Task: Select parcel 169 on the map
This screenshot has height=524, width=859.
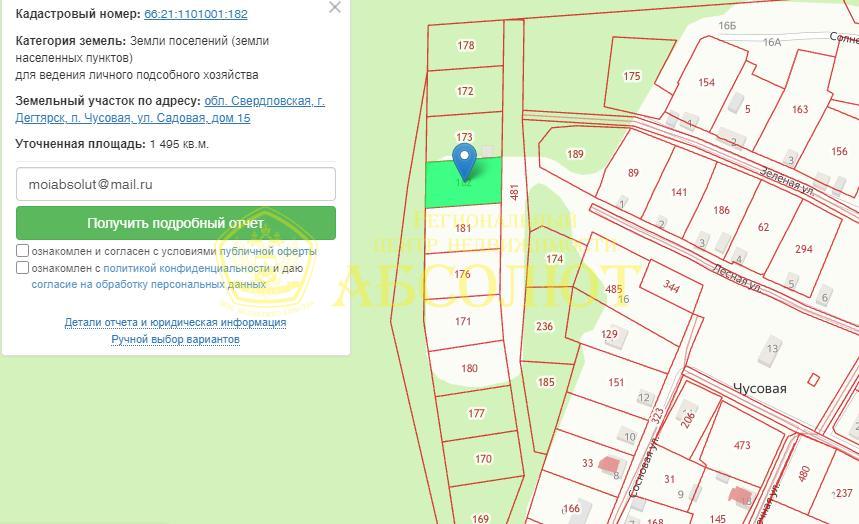Action: coord(480,517)
